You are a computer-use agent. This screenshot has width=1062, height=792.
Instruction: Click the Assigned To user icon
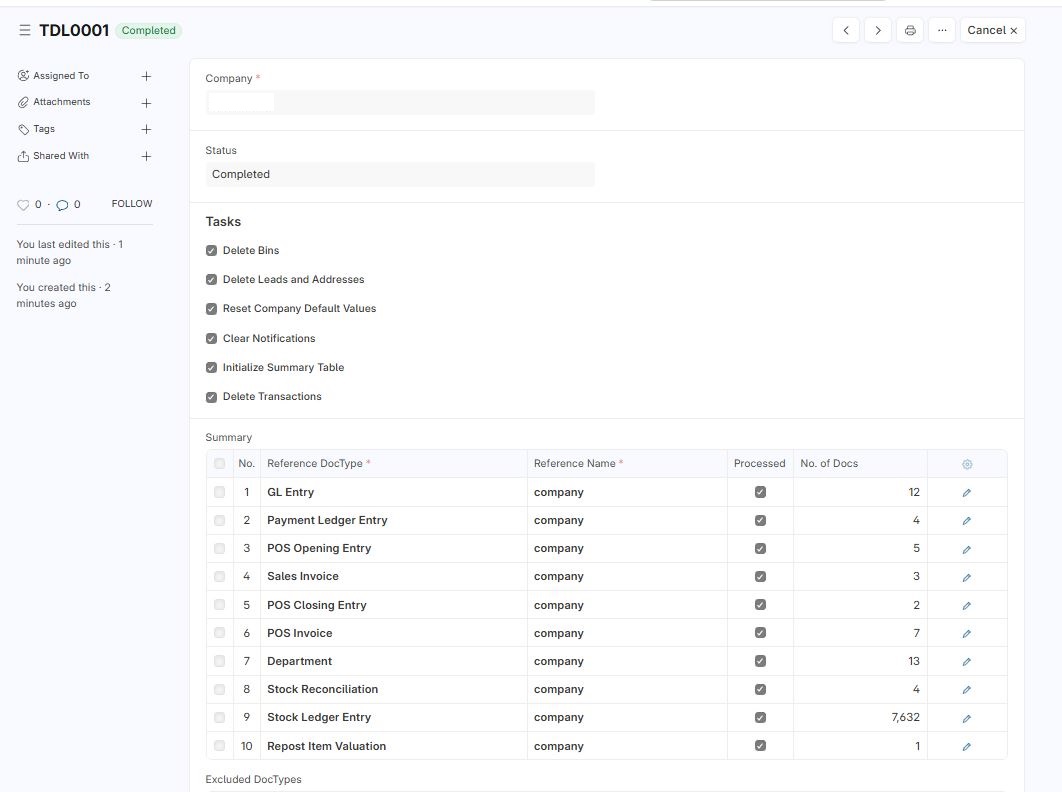pyautogui.click(x=23, y=75)
